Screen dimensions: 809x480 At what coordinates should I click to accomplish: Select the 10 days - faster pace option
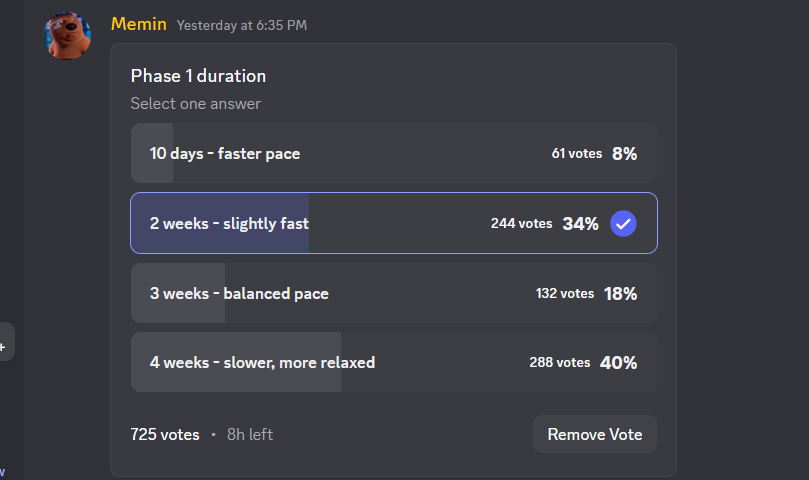(394, 153)
